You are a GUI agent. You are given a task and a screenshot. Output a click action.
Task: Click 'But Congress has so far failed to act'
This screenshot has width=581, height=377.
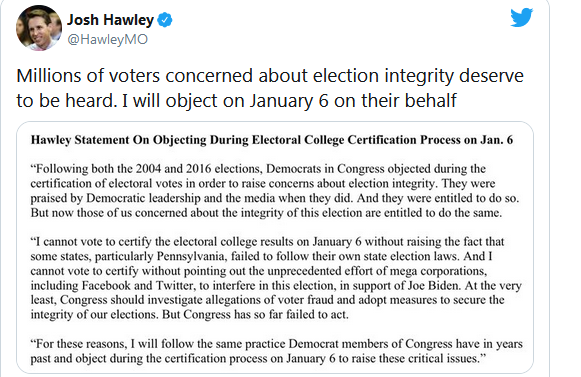[256, 315]
